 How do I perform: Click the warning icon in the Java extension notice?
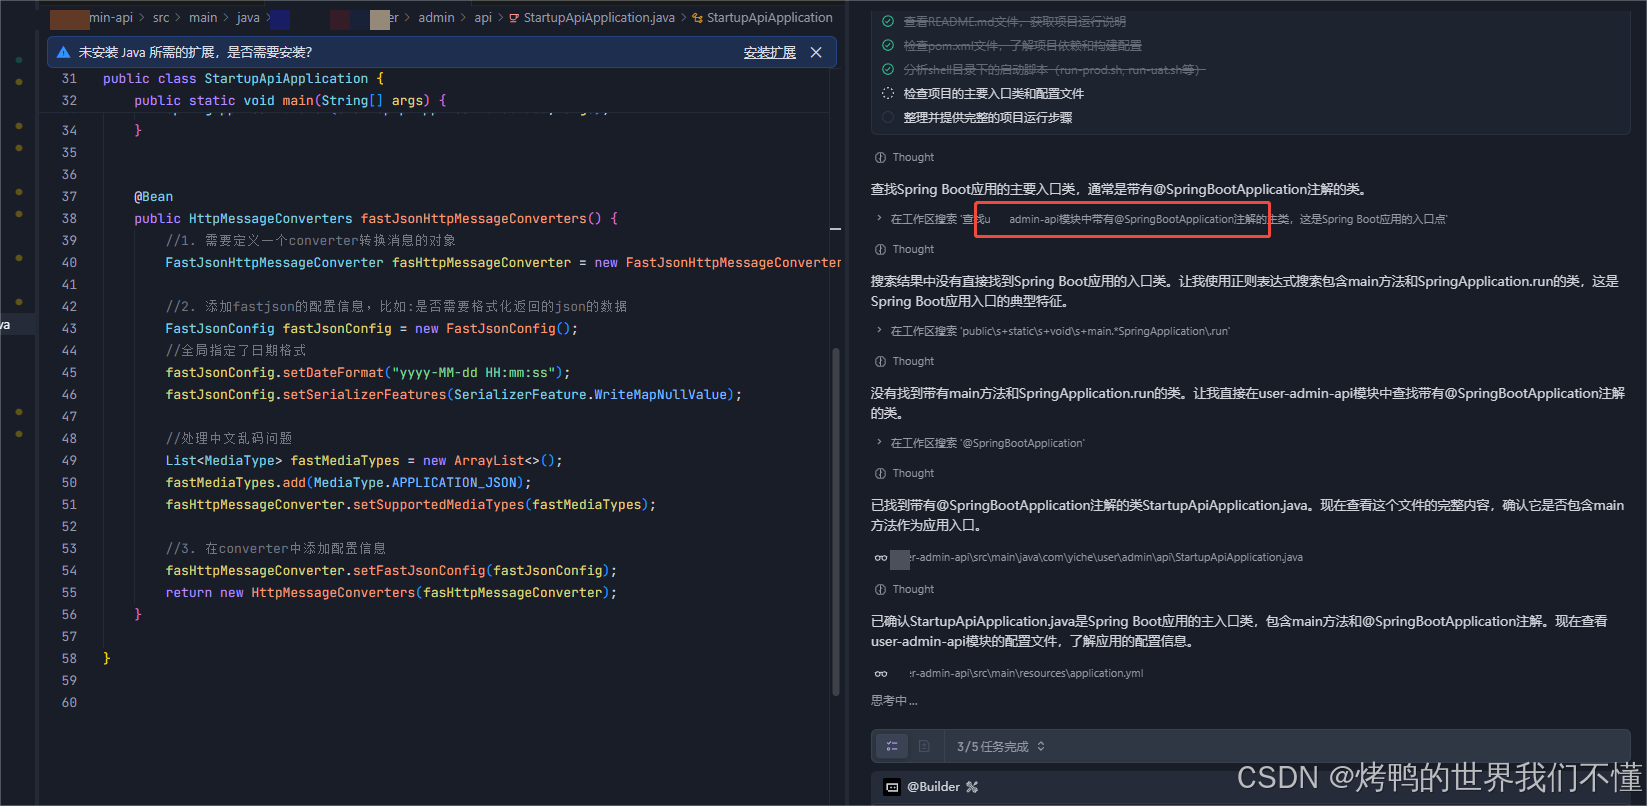tap(64, 52)
